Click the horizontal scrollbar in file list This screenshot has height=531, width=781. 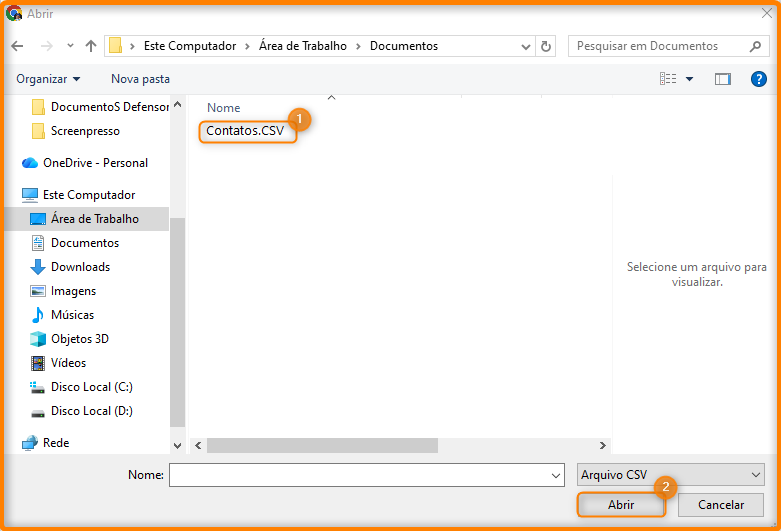point(322,446)
